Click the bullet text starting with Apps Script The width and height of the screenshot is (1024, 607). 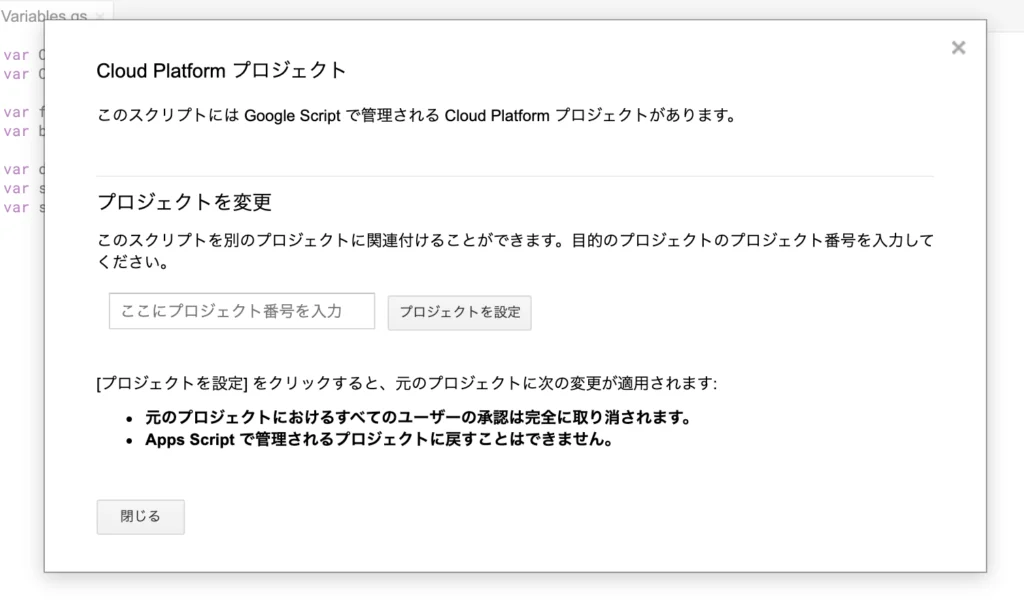(379, 439)
